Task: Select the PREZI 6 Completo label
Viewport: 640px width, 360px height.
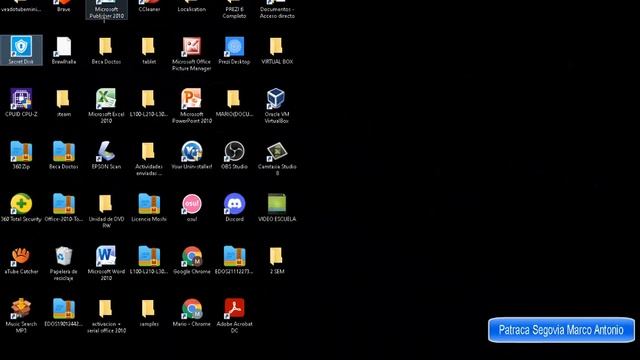Action: (234, 13)
